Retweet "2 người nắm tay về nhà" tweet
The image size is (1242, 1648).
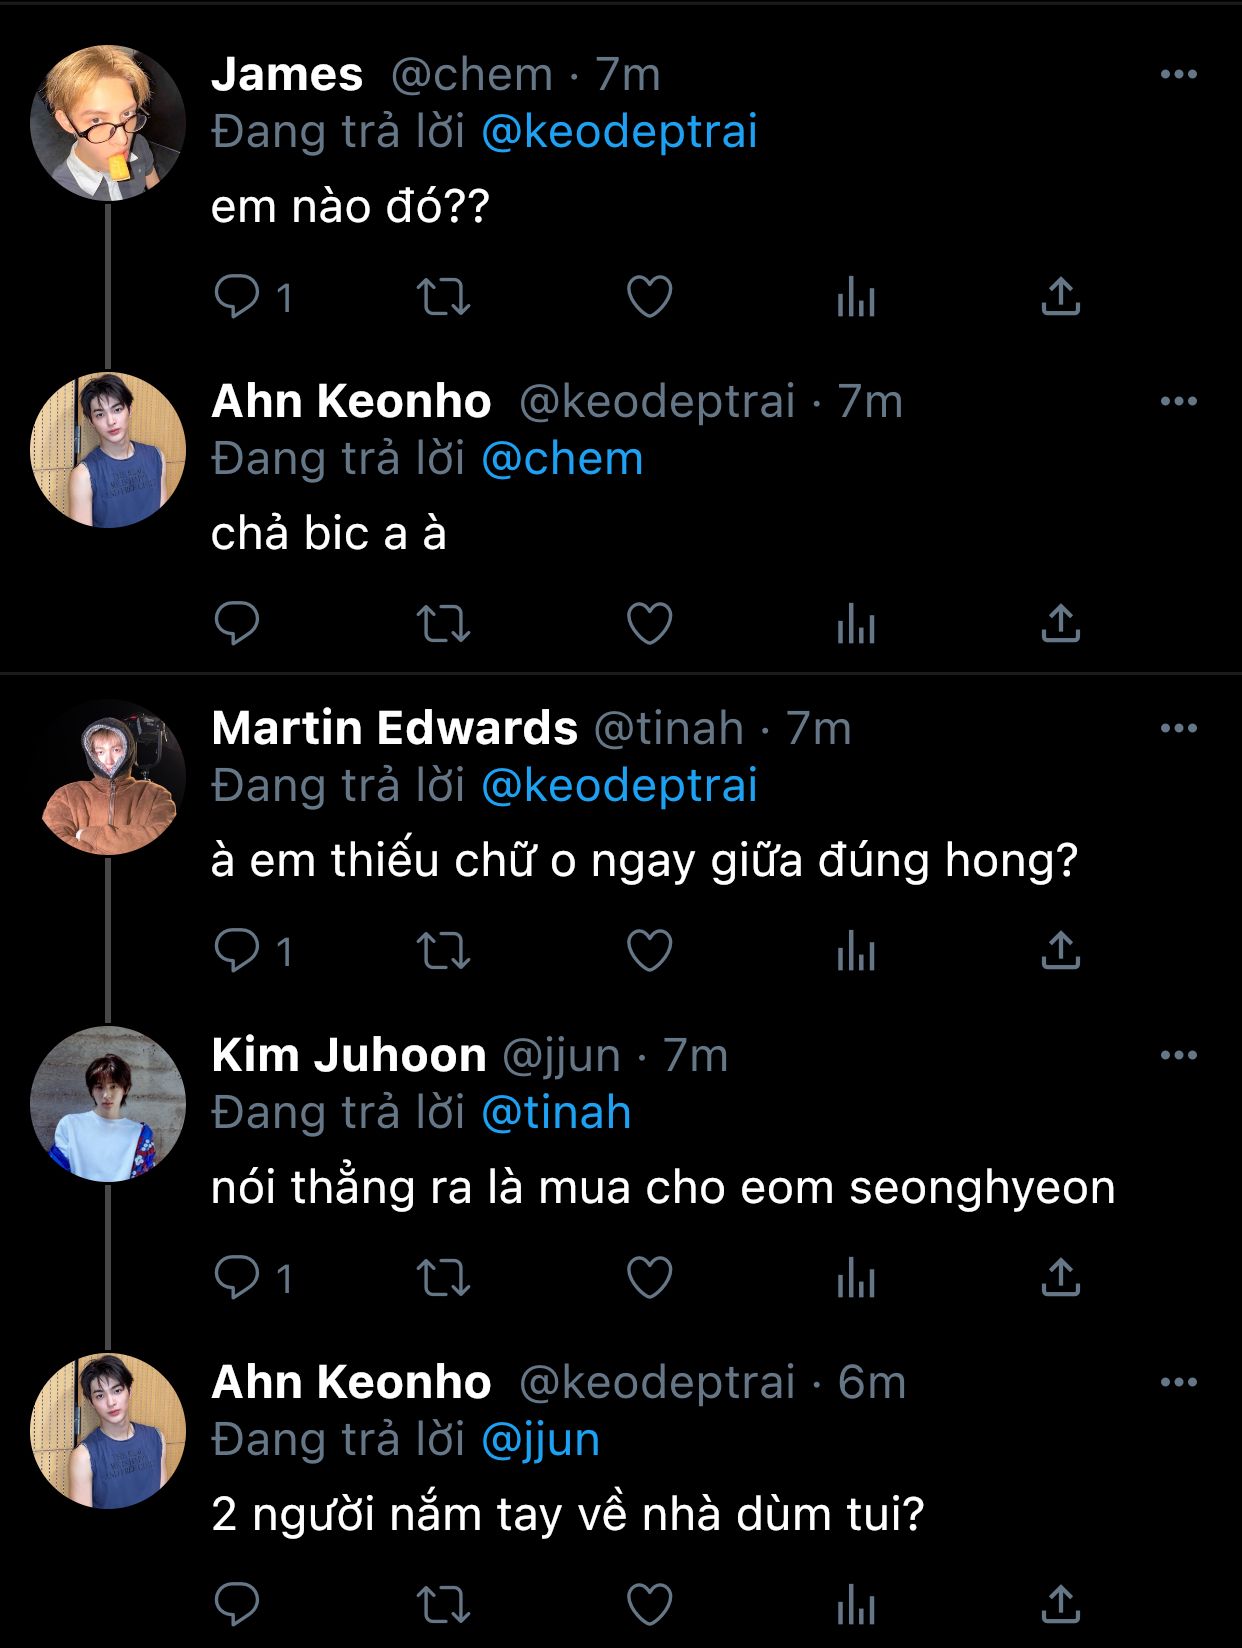coord(443,1605)
